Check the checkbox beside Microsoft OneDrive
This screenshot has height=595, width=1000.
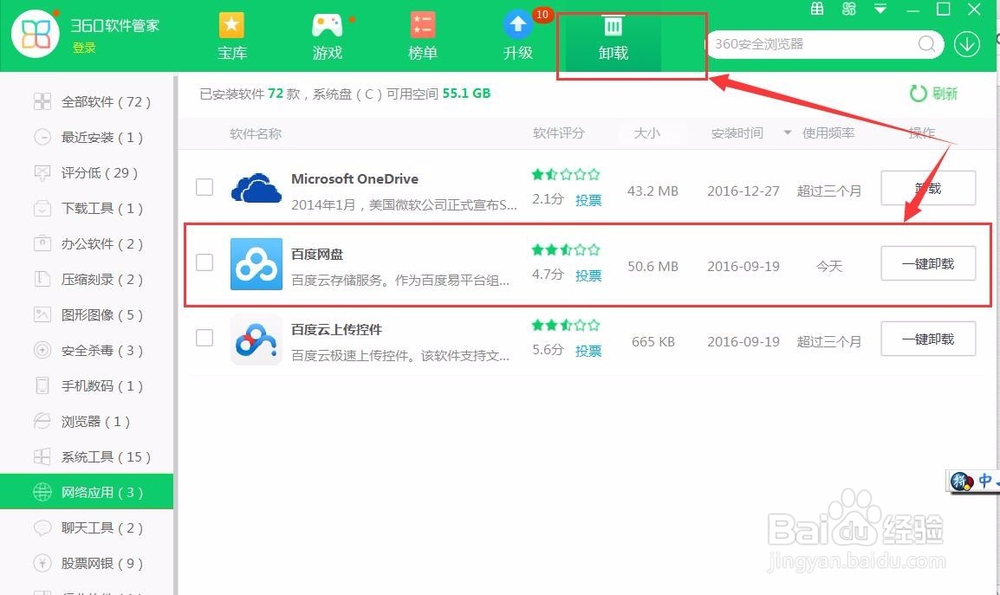204,187
